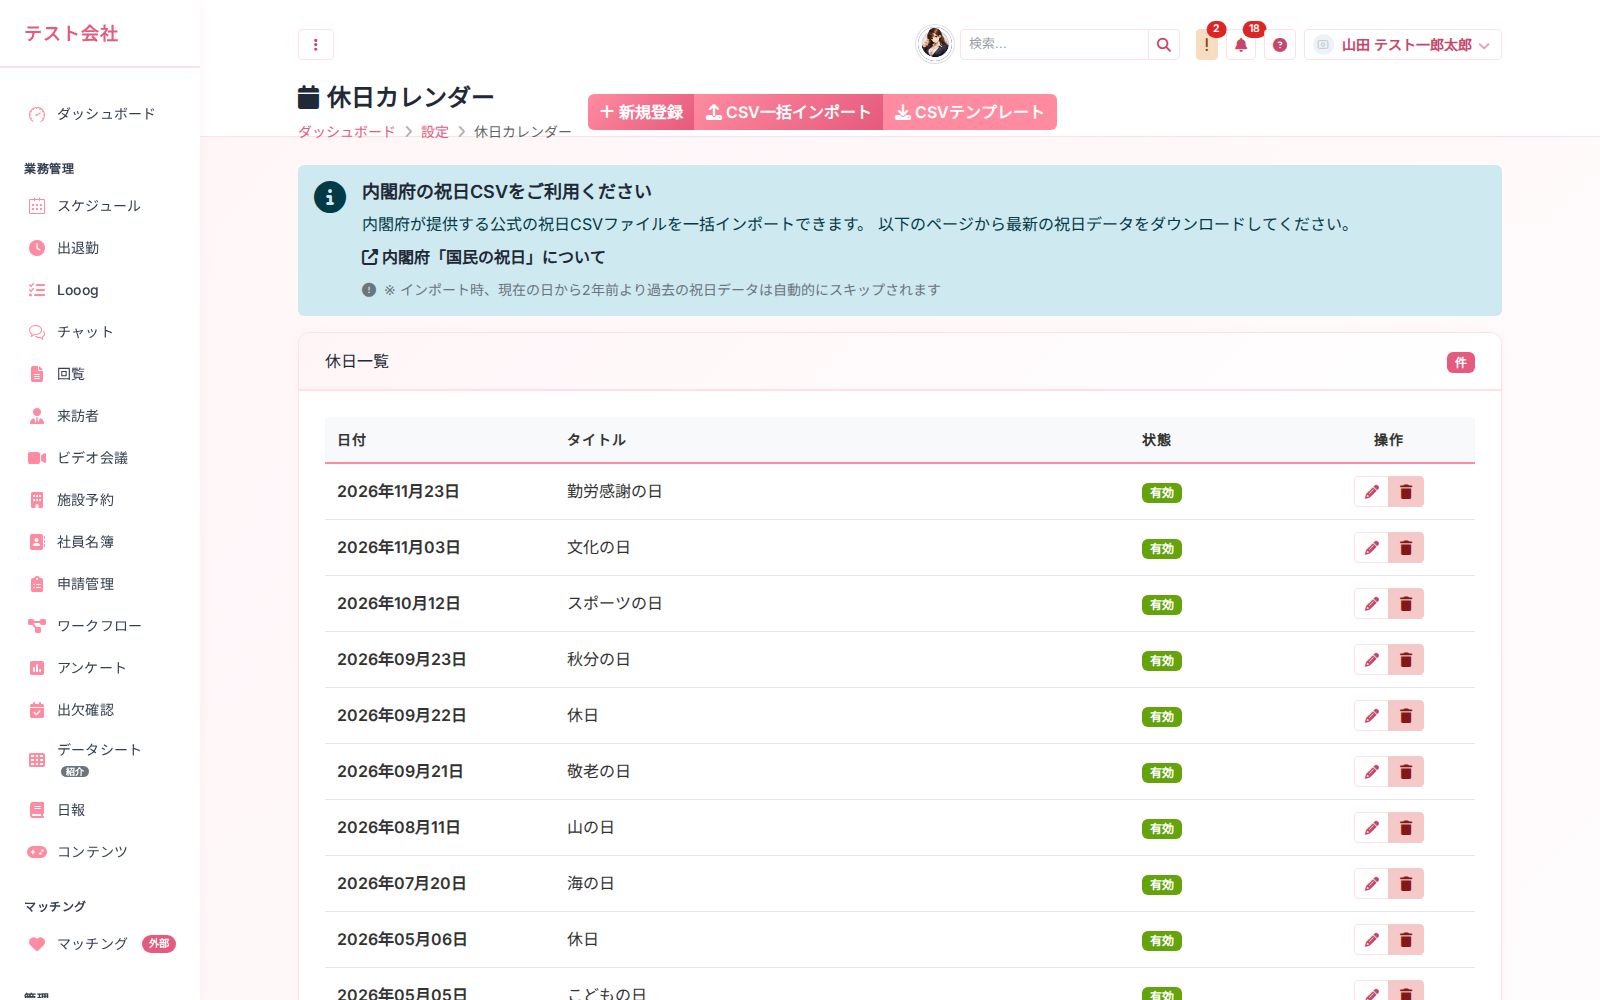Open データシート in the sidebar
This screenshot has height=1000, width=1600.
(x=100, y=760)
